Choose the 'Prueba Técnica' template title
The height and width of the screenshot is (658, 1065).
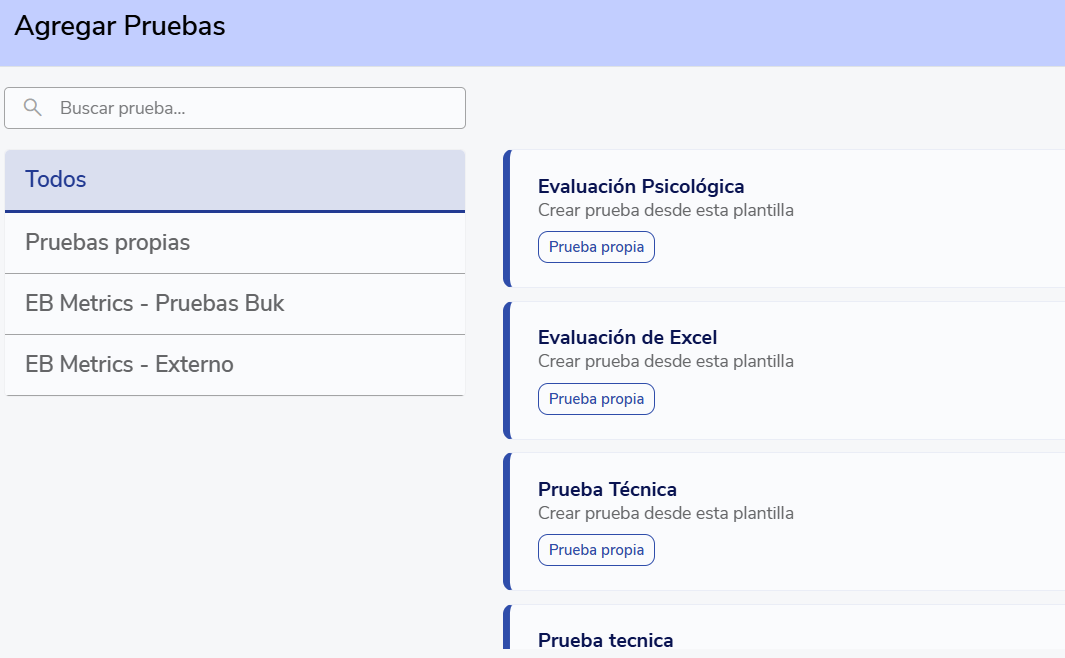tap(607, 490)
